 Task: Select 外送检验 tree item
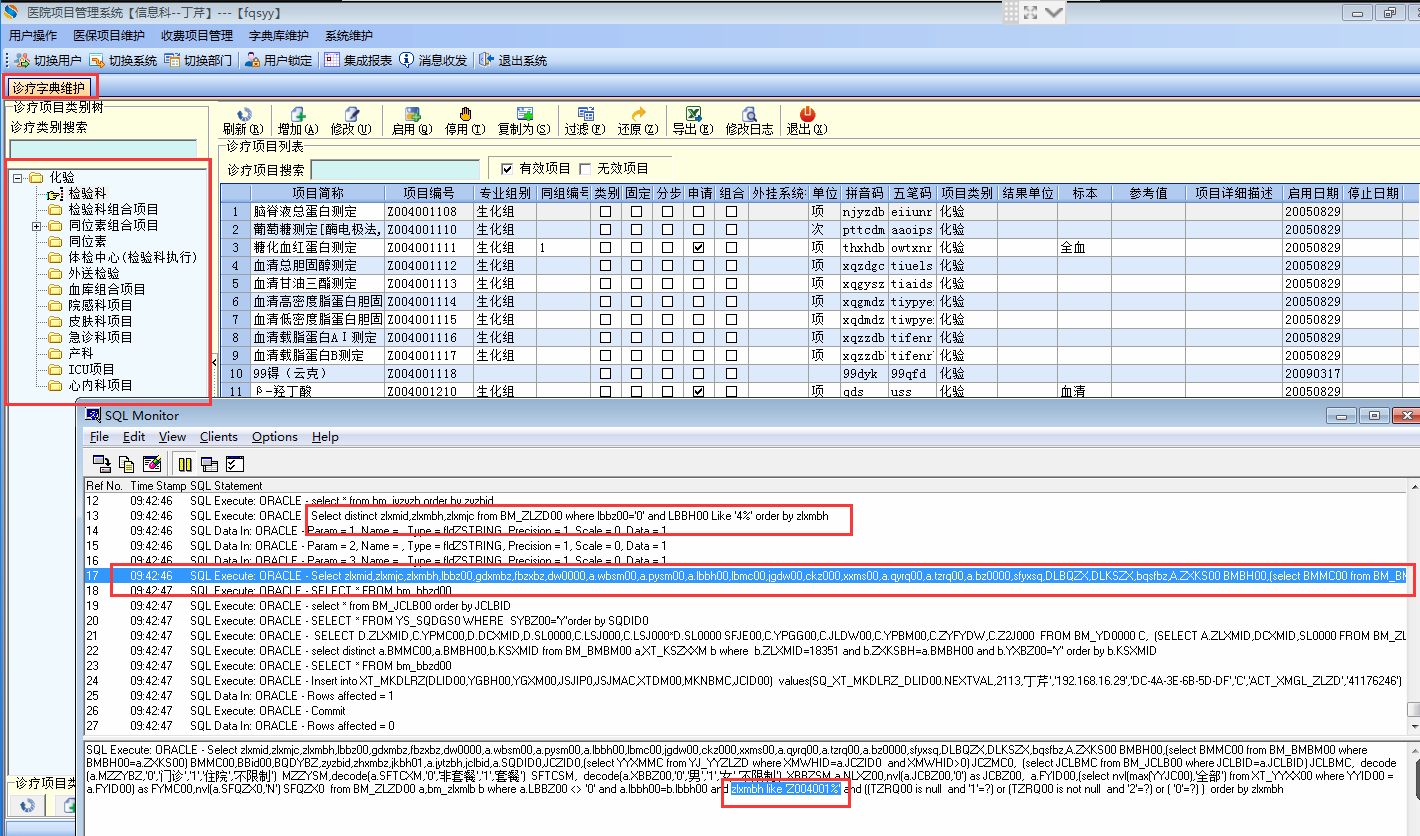pyautogui.click(x=93, y=273)
